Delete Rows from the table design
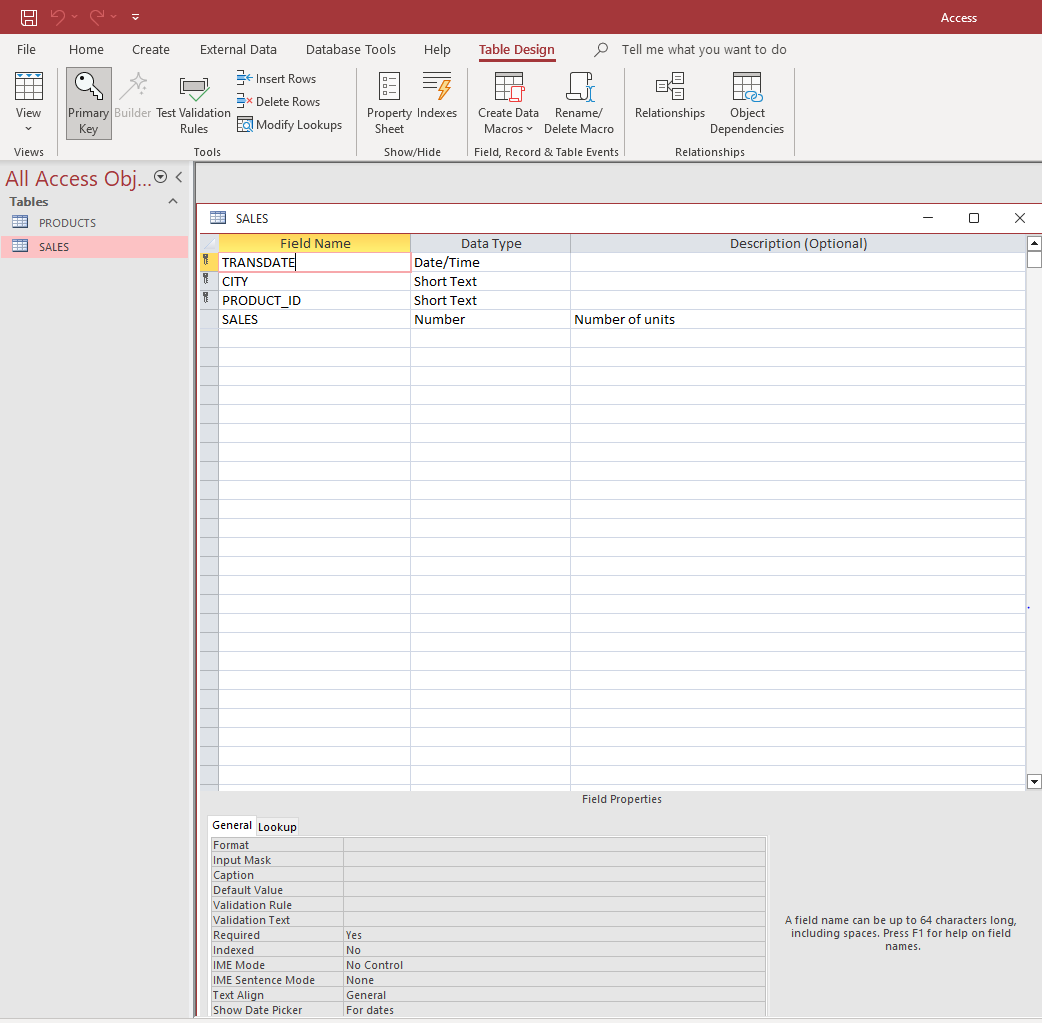The height and width of the screenshot is (1023, 1042). (278, 102)
